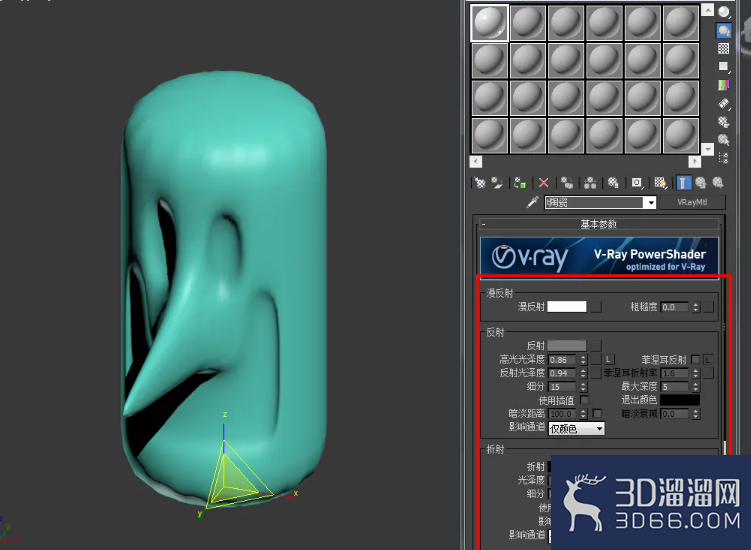
Task: Open the Material/Map Navigator icon
Action: (x=724, y=158)
